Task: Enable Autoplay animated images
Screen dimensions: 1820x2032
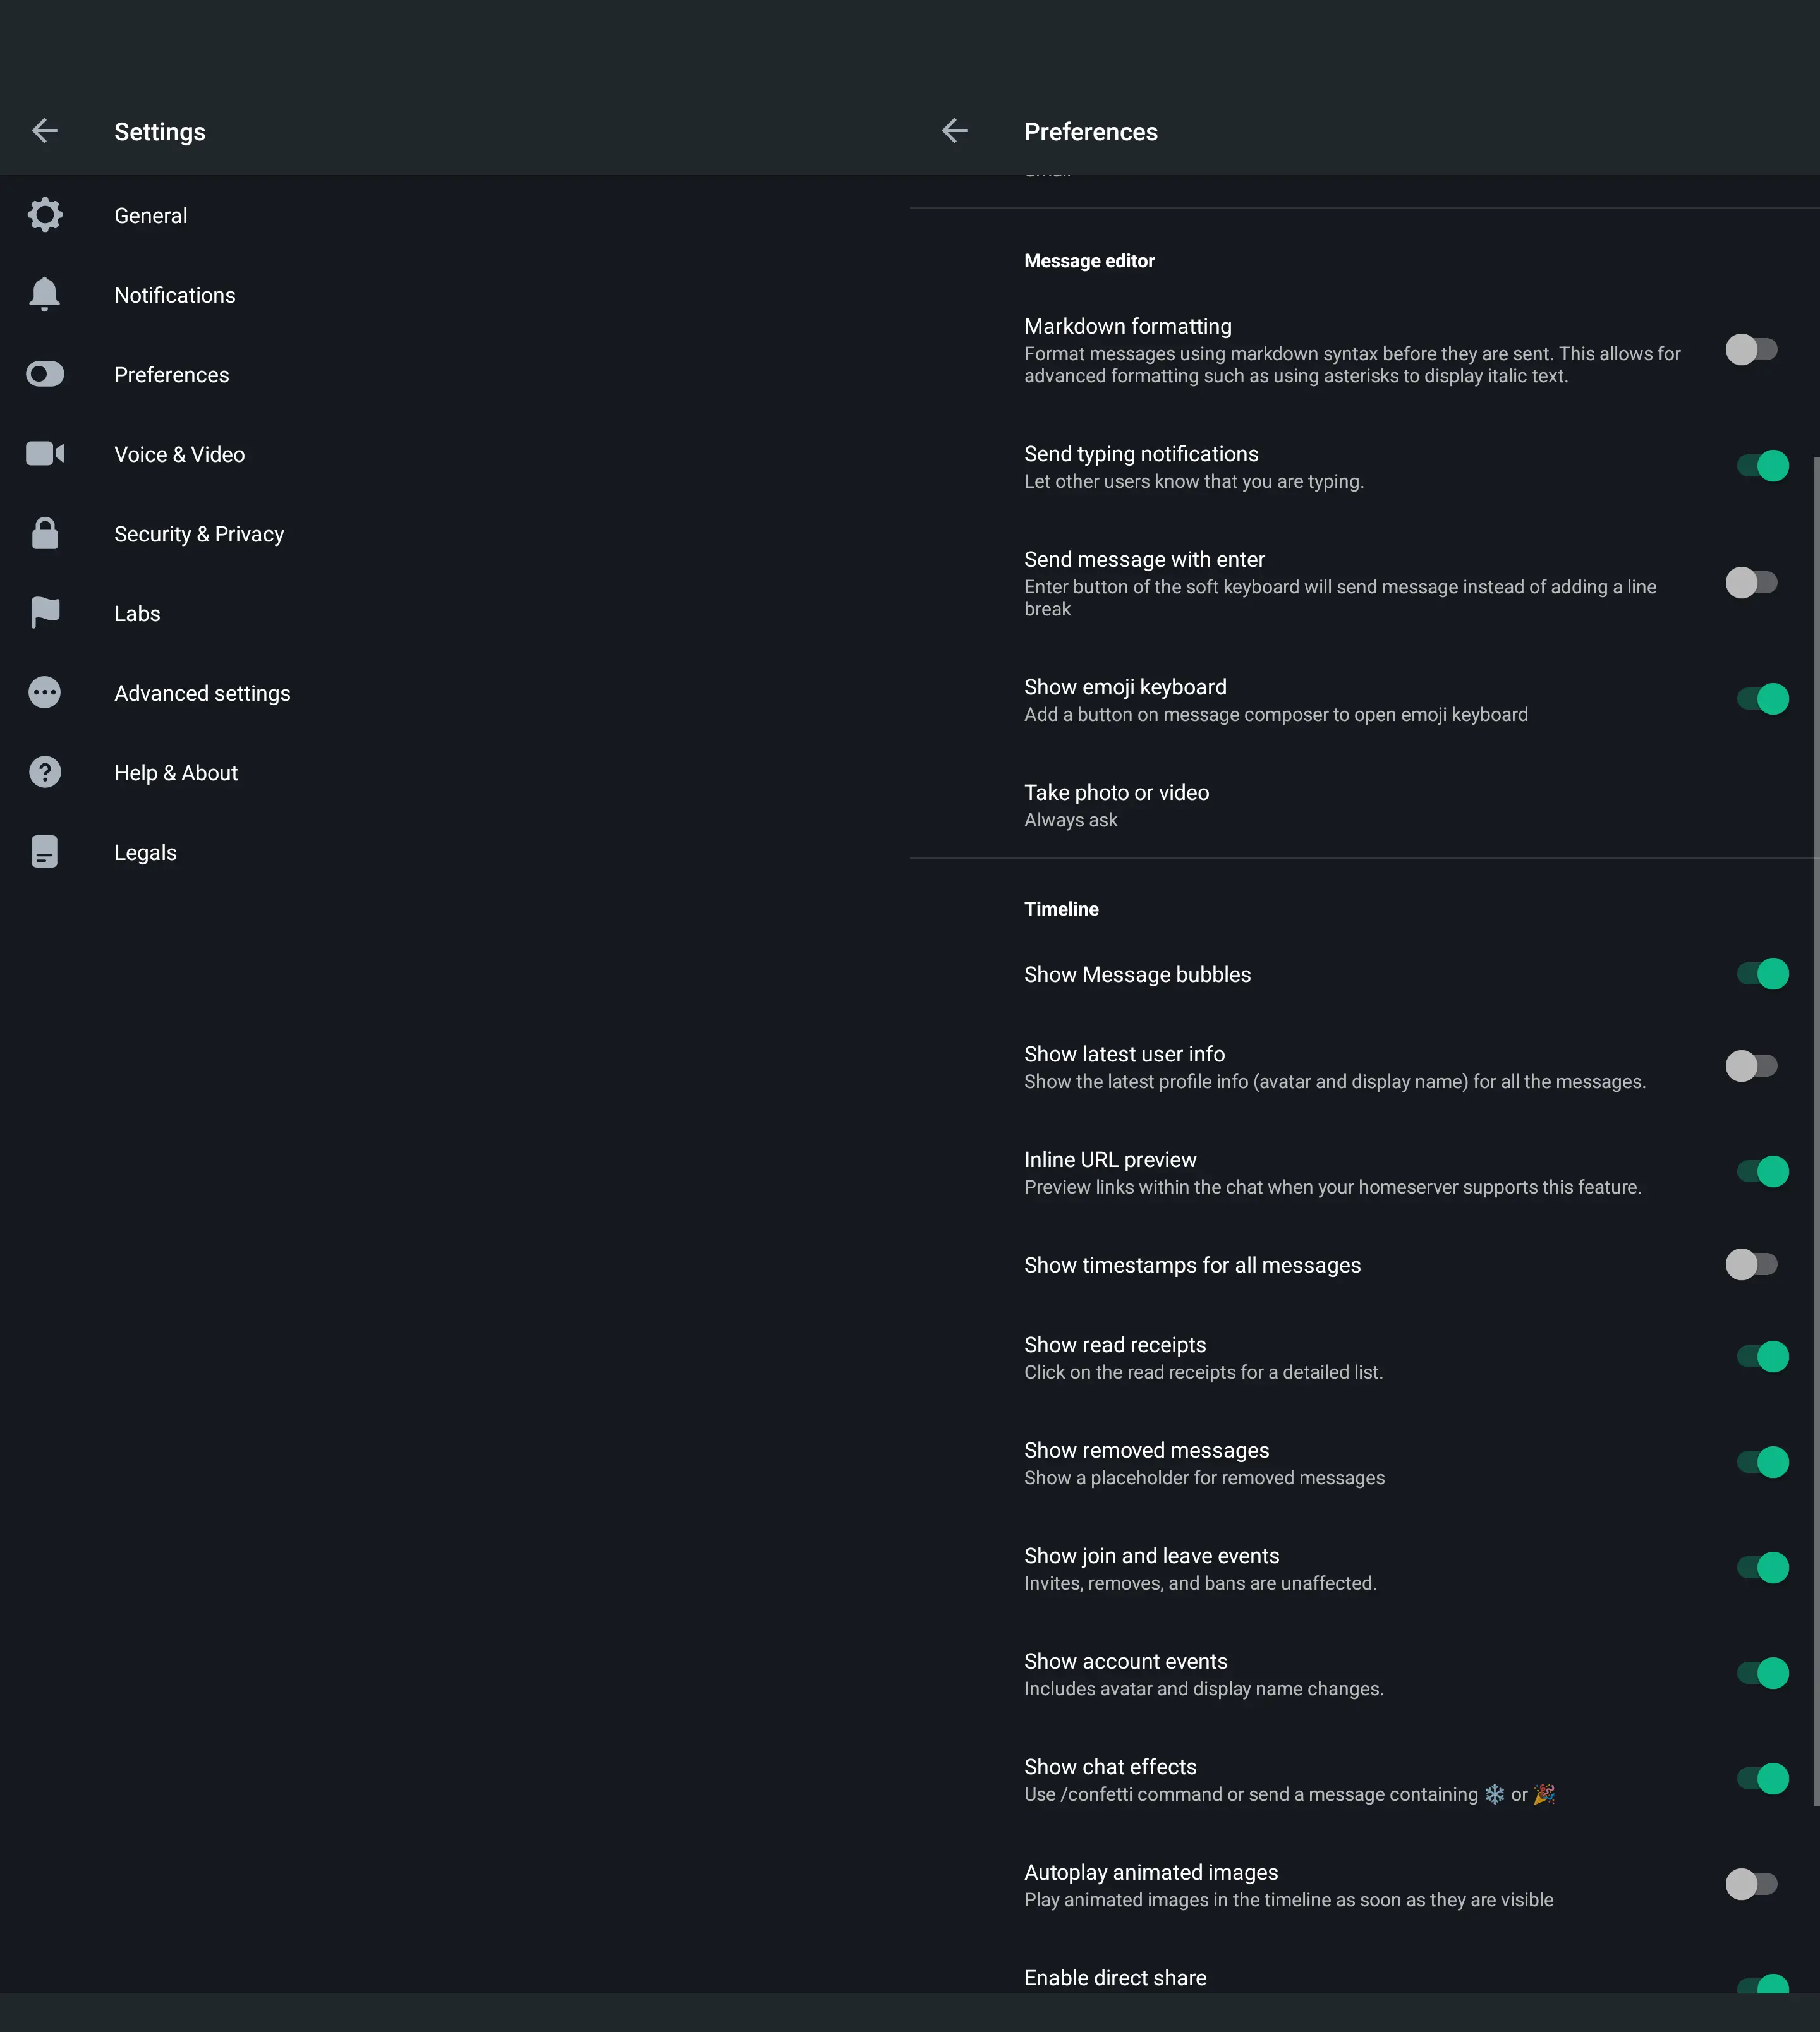Action: coord(1752,1885)
